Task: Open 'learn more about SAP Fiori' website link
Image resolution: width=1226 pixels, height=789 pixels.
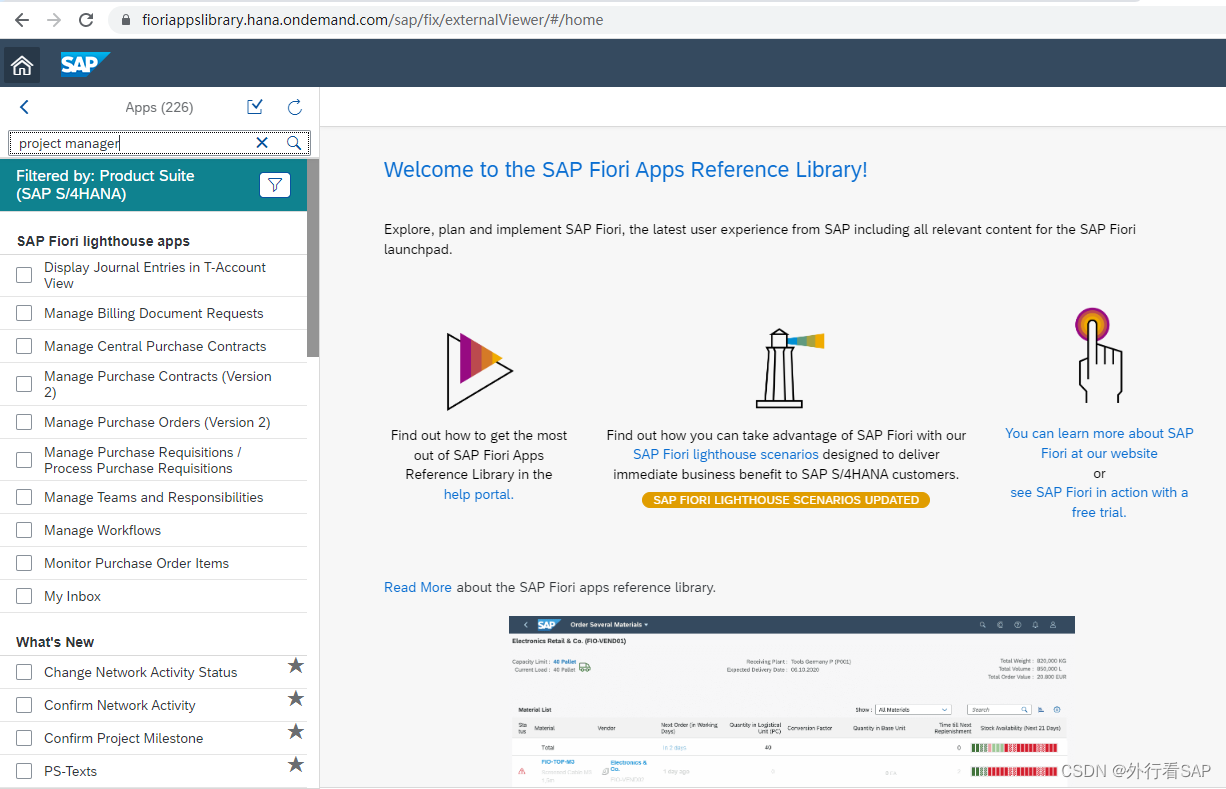Action: coord(1099,443)
